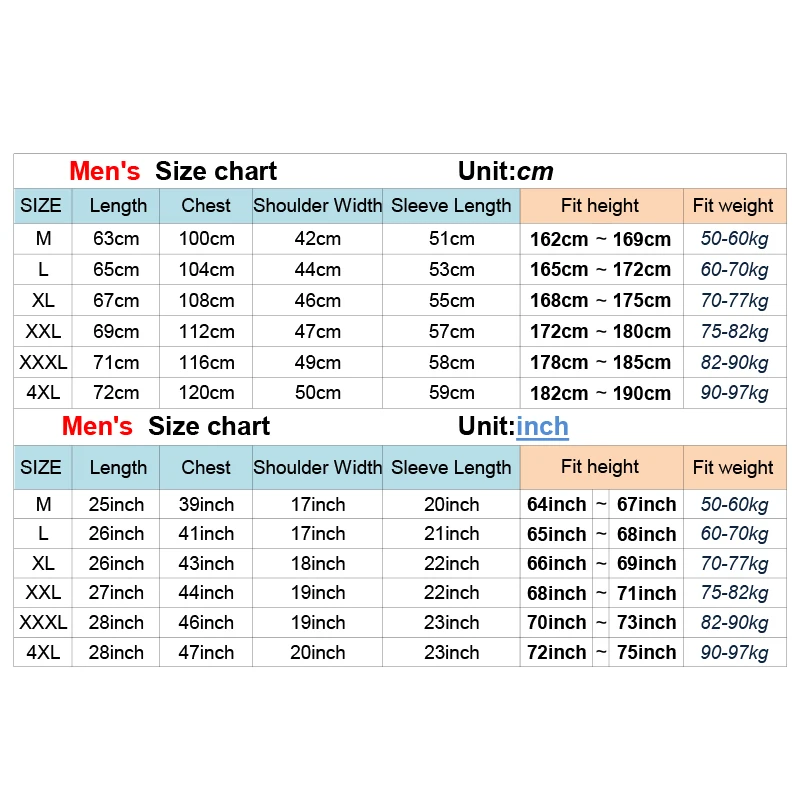The width and height of the screenshot is (800, 800).
Task: Click the red "Men's" title above the inch table
Action: (97, 426)
